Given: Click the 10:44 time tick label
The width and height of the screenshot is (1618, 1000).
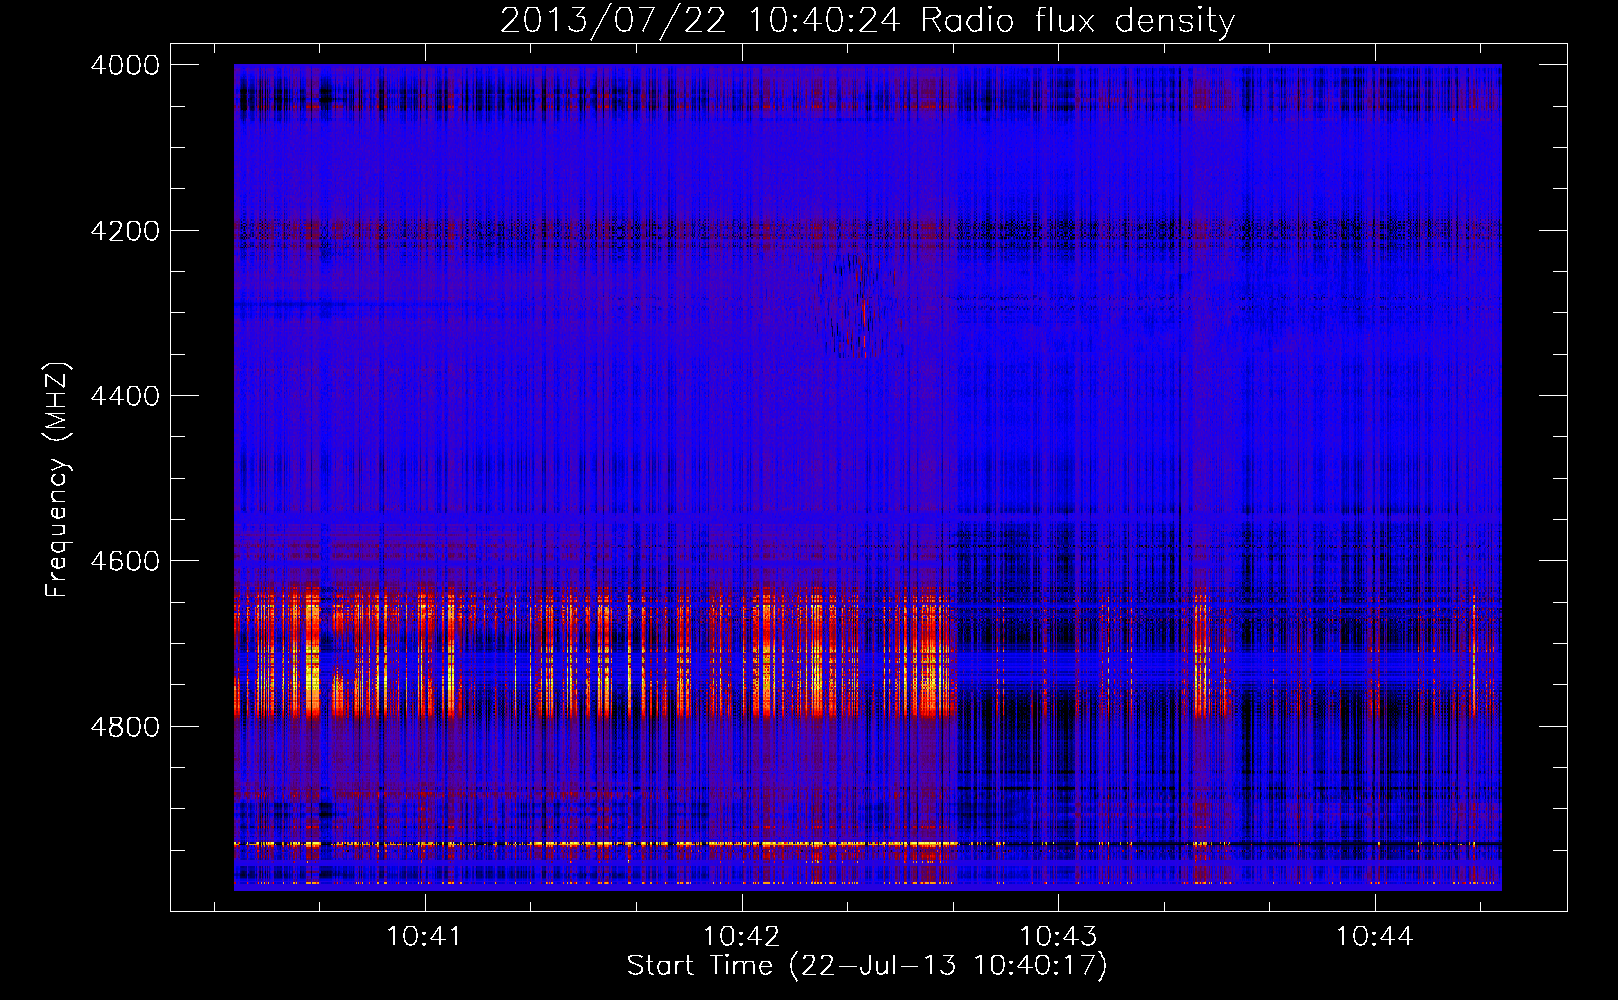Looking at the screenshot, I should point(1375,937).
